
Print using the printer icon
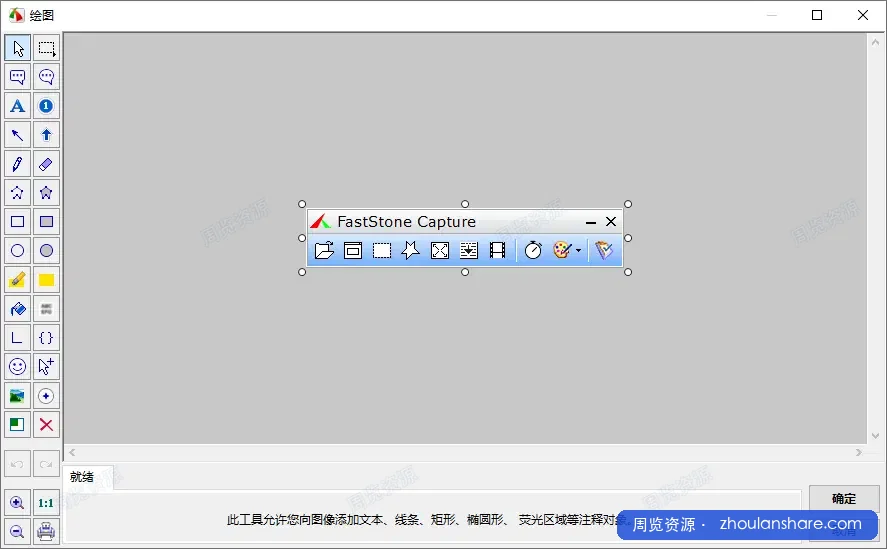tap(46, 531)
